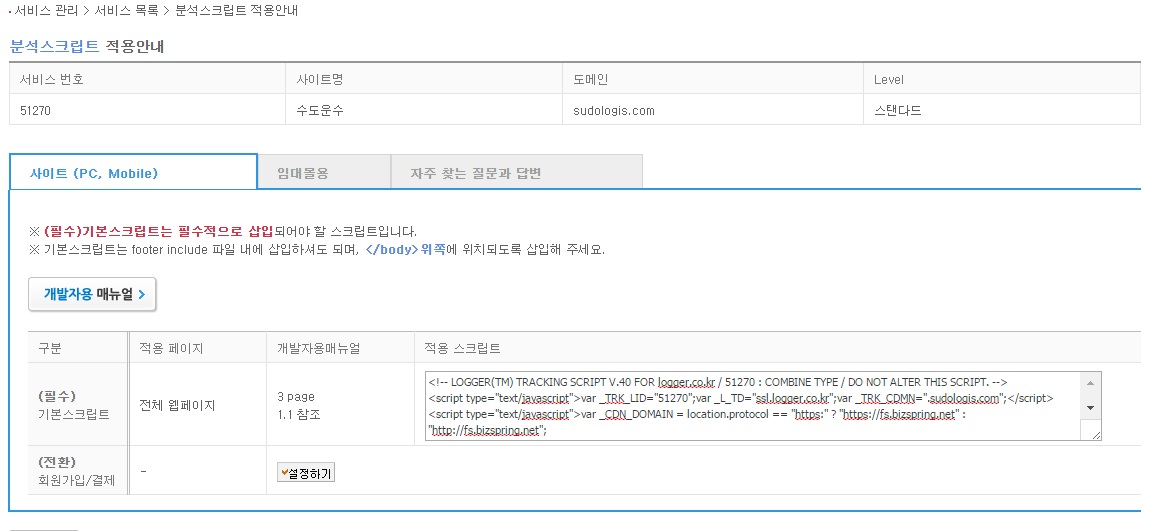Viewport: 1158px width, 531px height.
Task: Go to 서비스 목록 in the breadcrumb
Action: pos(126,11)
